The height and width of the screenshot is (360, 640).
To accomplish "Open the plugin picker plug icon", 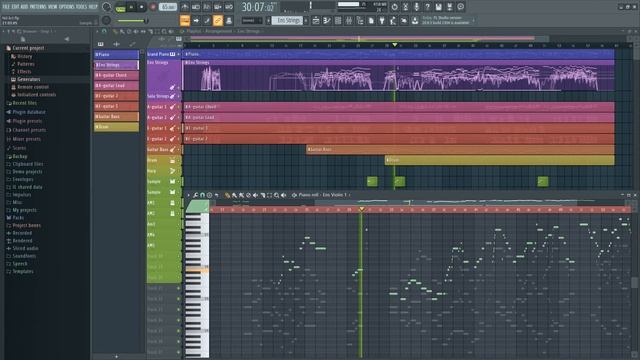I will tap(382, 20).
